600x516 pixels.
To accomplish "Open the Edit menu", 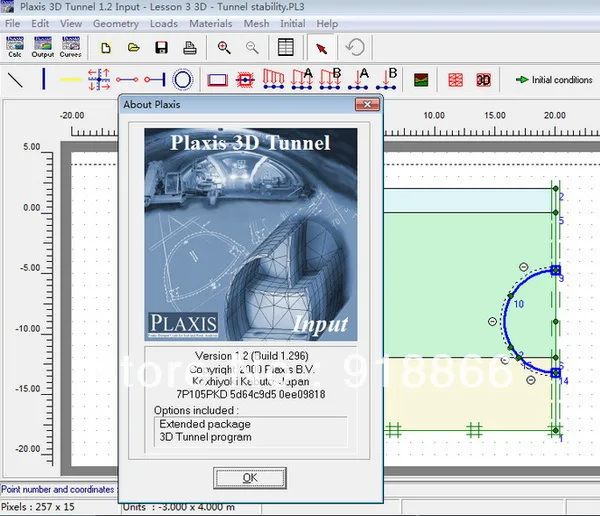I will (x=40, y=24).
